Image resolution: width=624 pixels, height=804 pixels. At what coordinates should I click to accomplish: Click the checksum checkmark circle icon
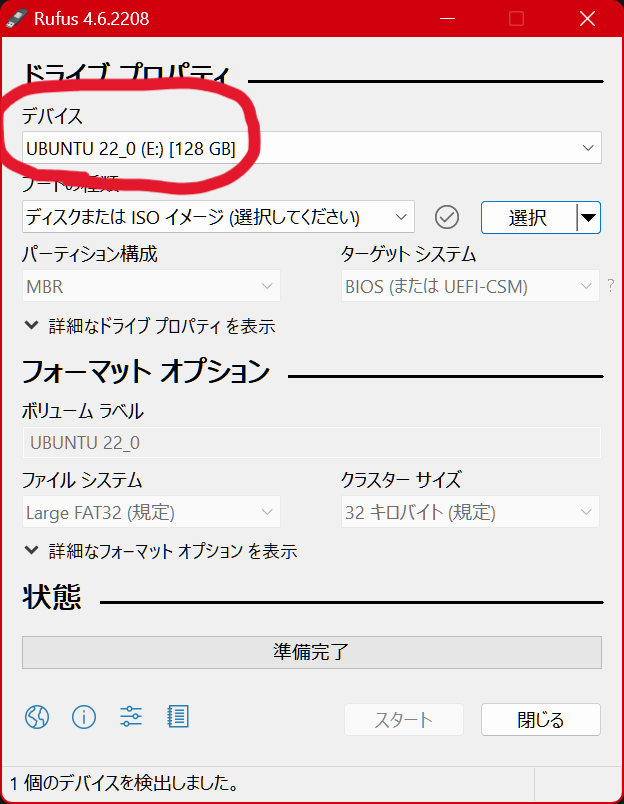pyautogui.click(x=447, y=217)
